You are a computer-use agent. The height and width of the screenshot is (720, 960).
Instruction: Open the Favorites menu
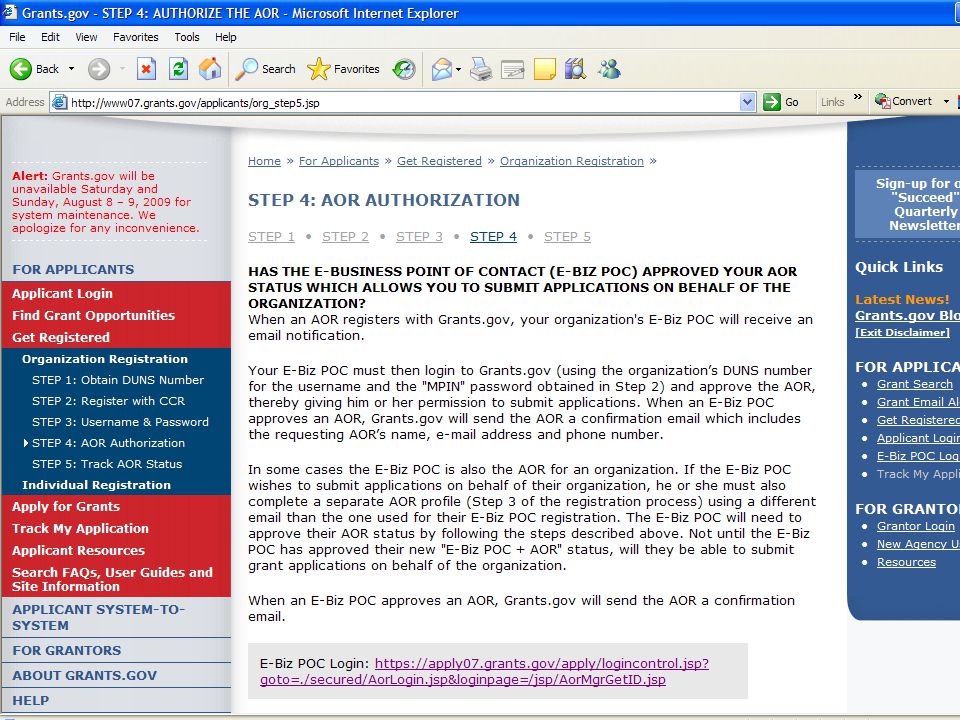[135, 37]
